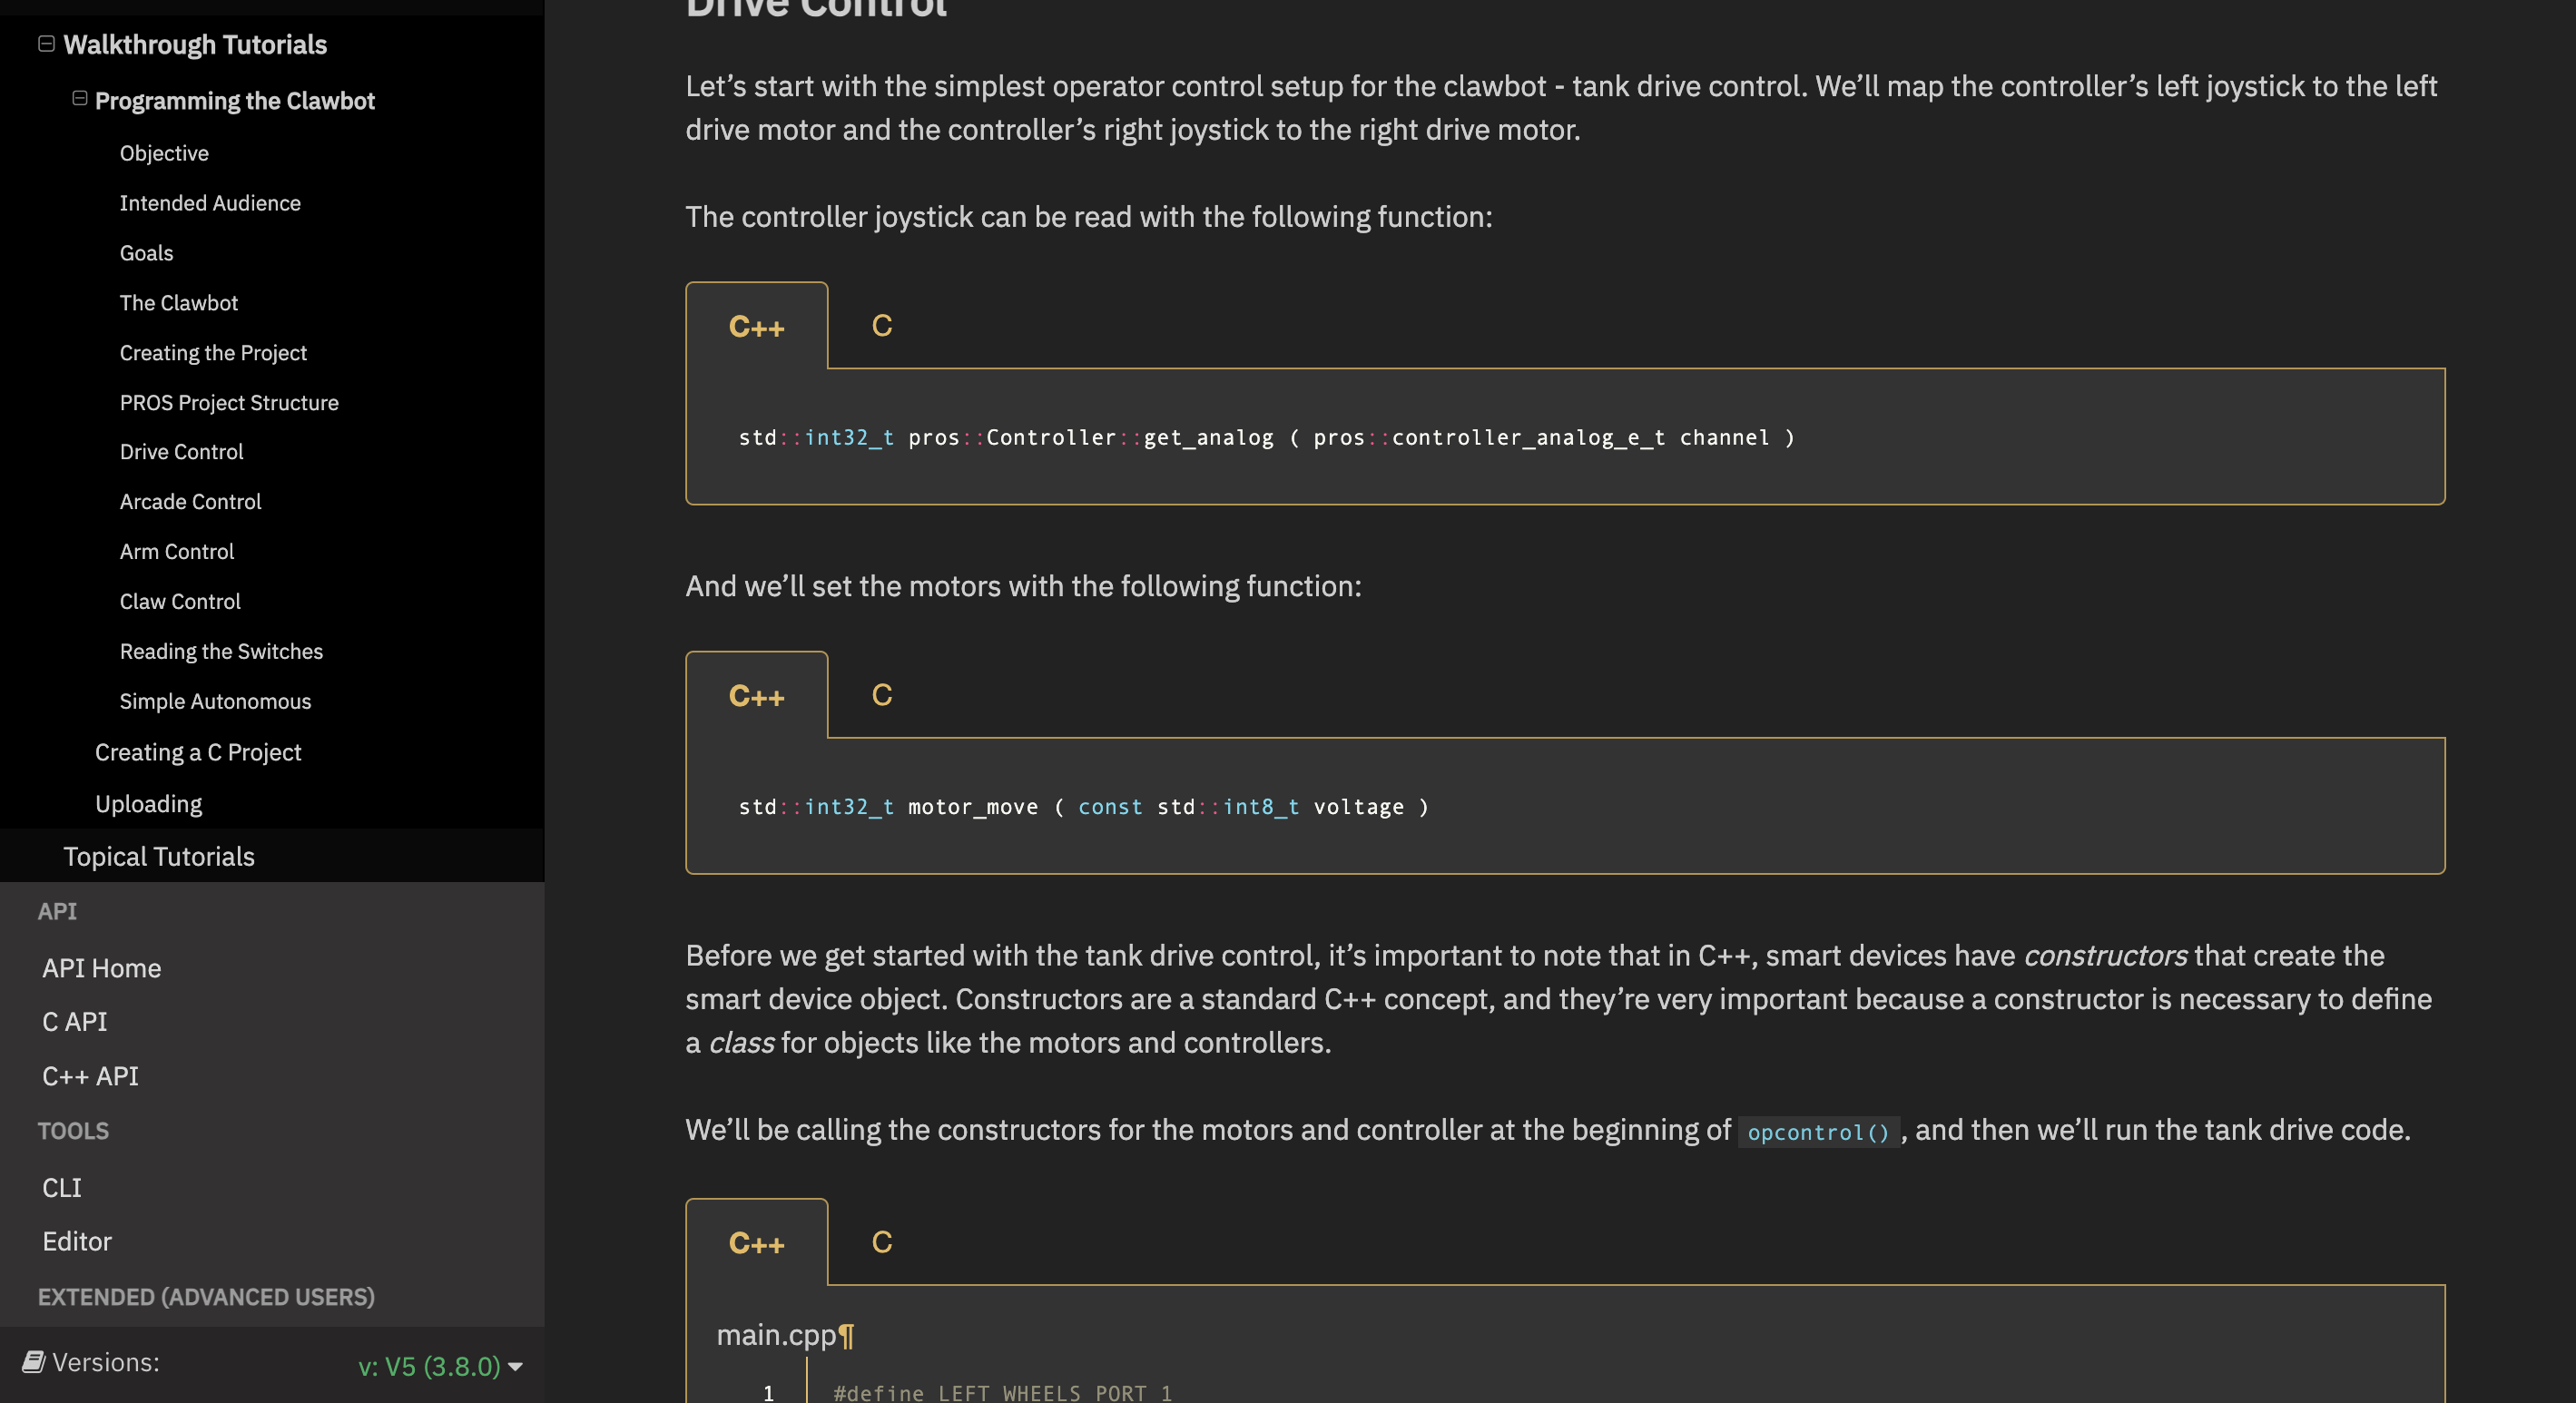Viewport: 2576px width, 1403px height.
Task: Open Creating a C Project tutorial
Action: click(198, 752)
